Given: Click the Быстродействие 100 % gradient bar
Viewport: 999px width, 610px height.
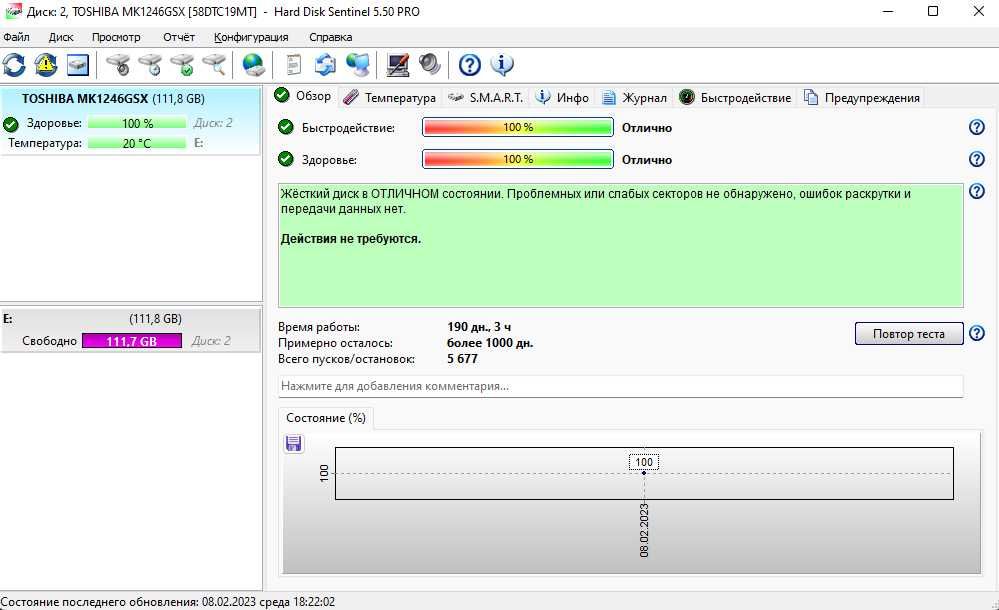Looking at the screenshot, I should [x=518, y=127].
